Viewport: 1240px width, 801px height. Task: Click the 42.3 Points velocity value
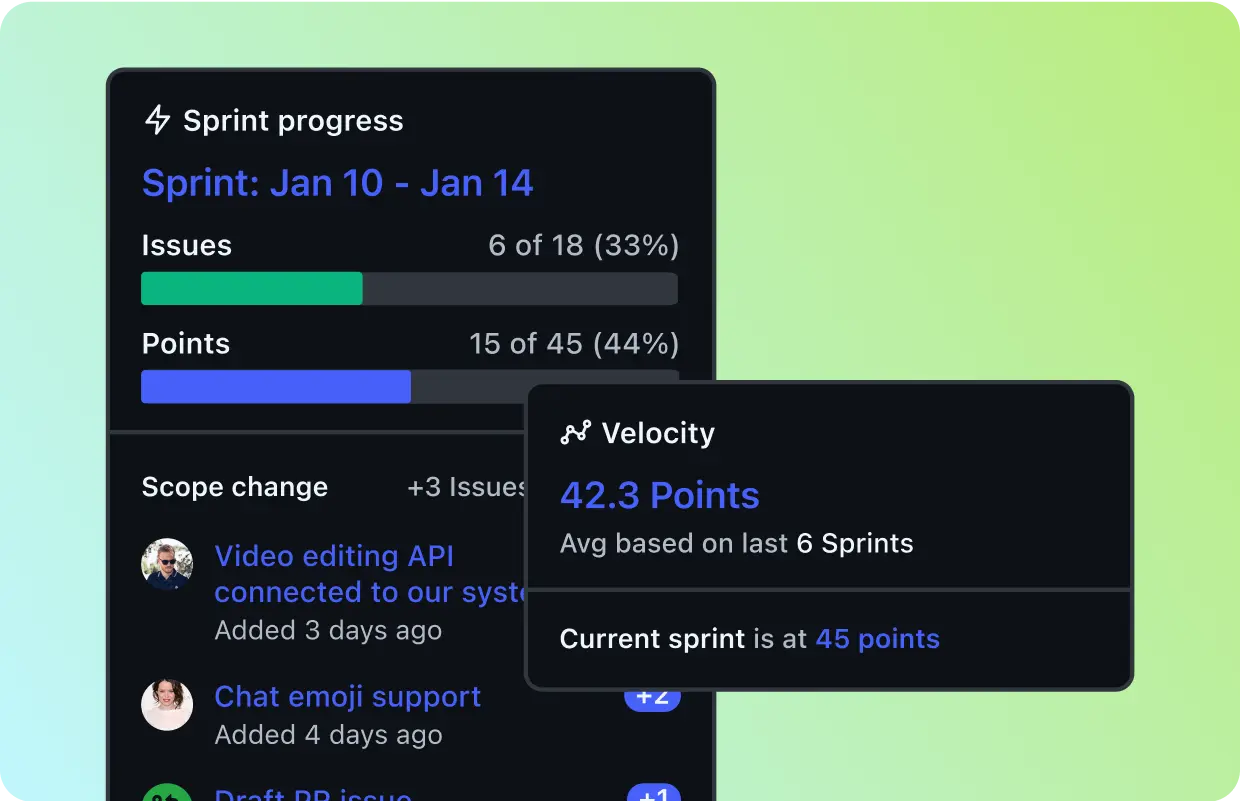click(660, 495)
